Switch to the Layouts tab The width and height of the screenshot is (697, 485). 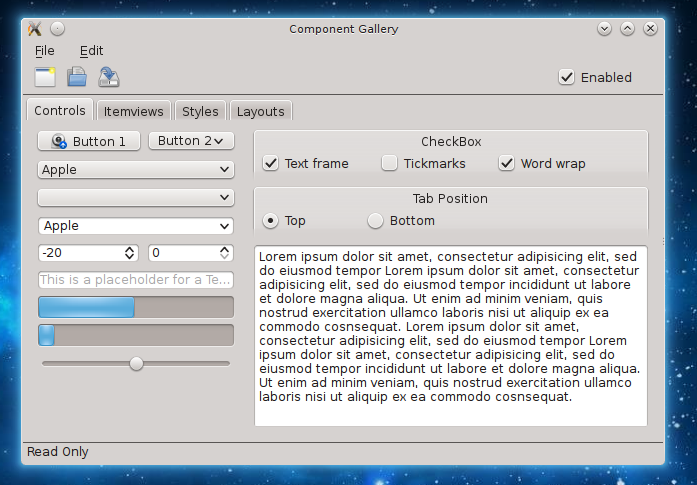pyautogui.click(x=260, y=111)
